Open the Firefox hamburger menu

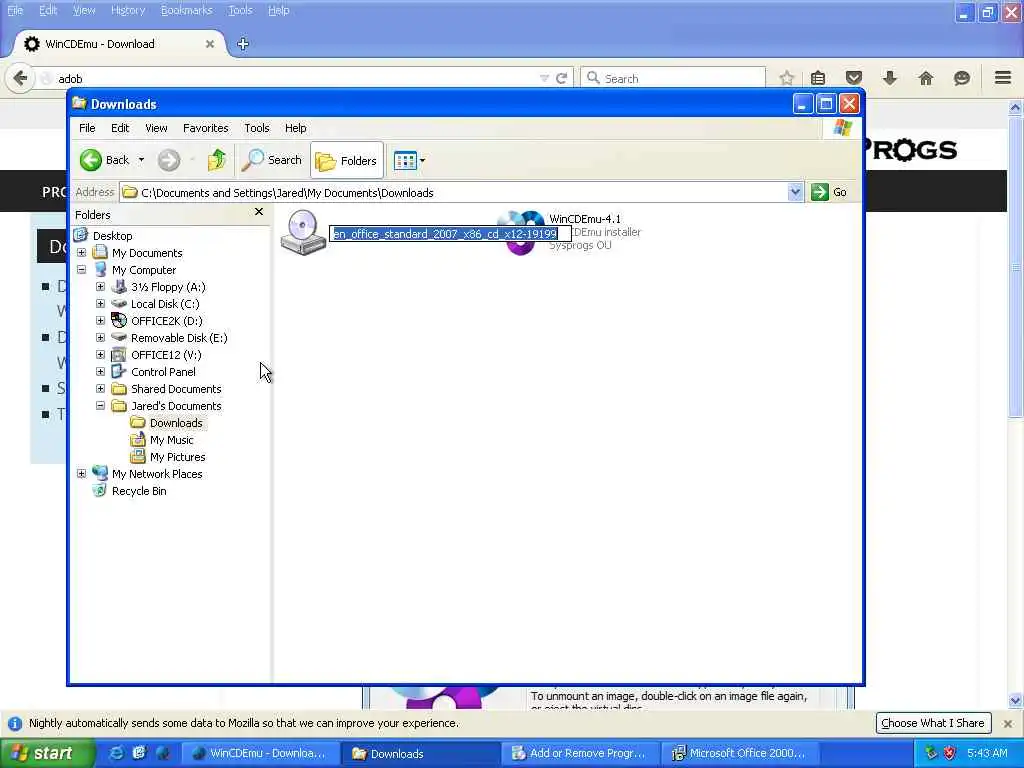[x=1003, y=78]
